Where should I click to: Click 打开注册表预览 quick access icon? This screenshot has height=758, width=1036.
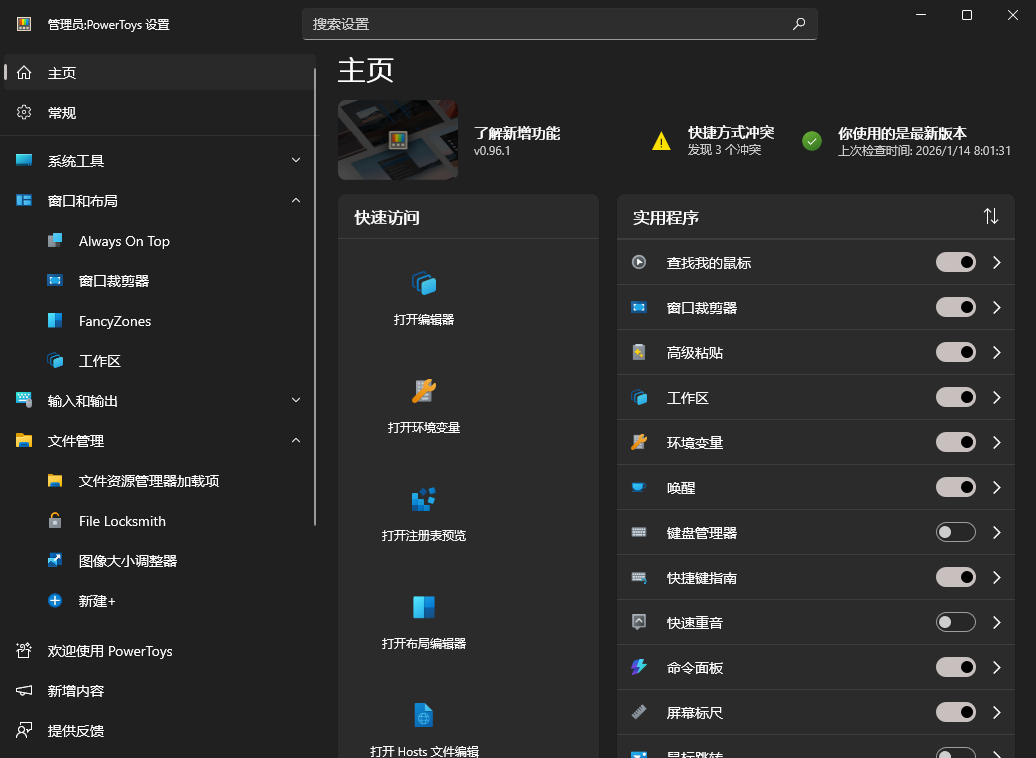pyautogui.click(x=424, y=499)
